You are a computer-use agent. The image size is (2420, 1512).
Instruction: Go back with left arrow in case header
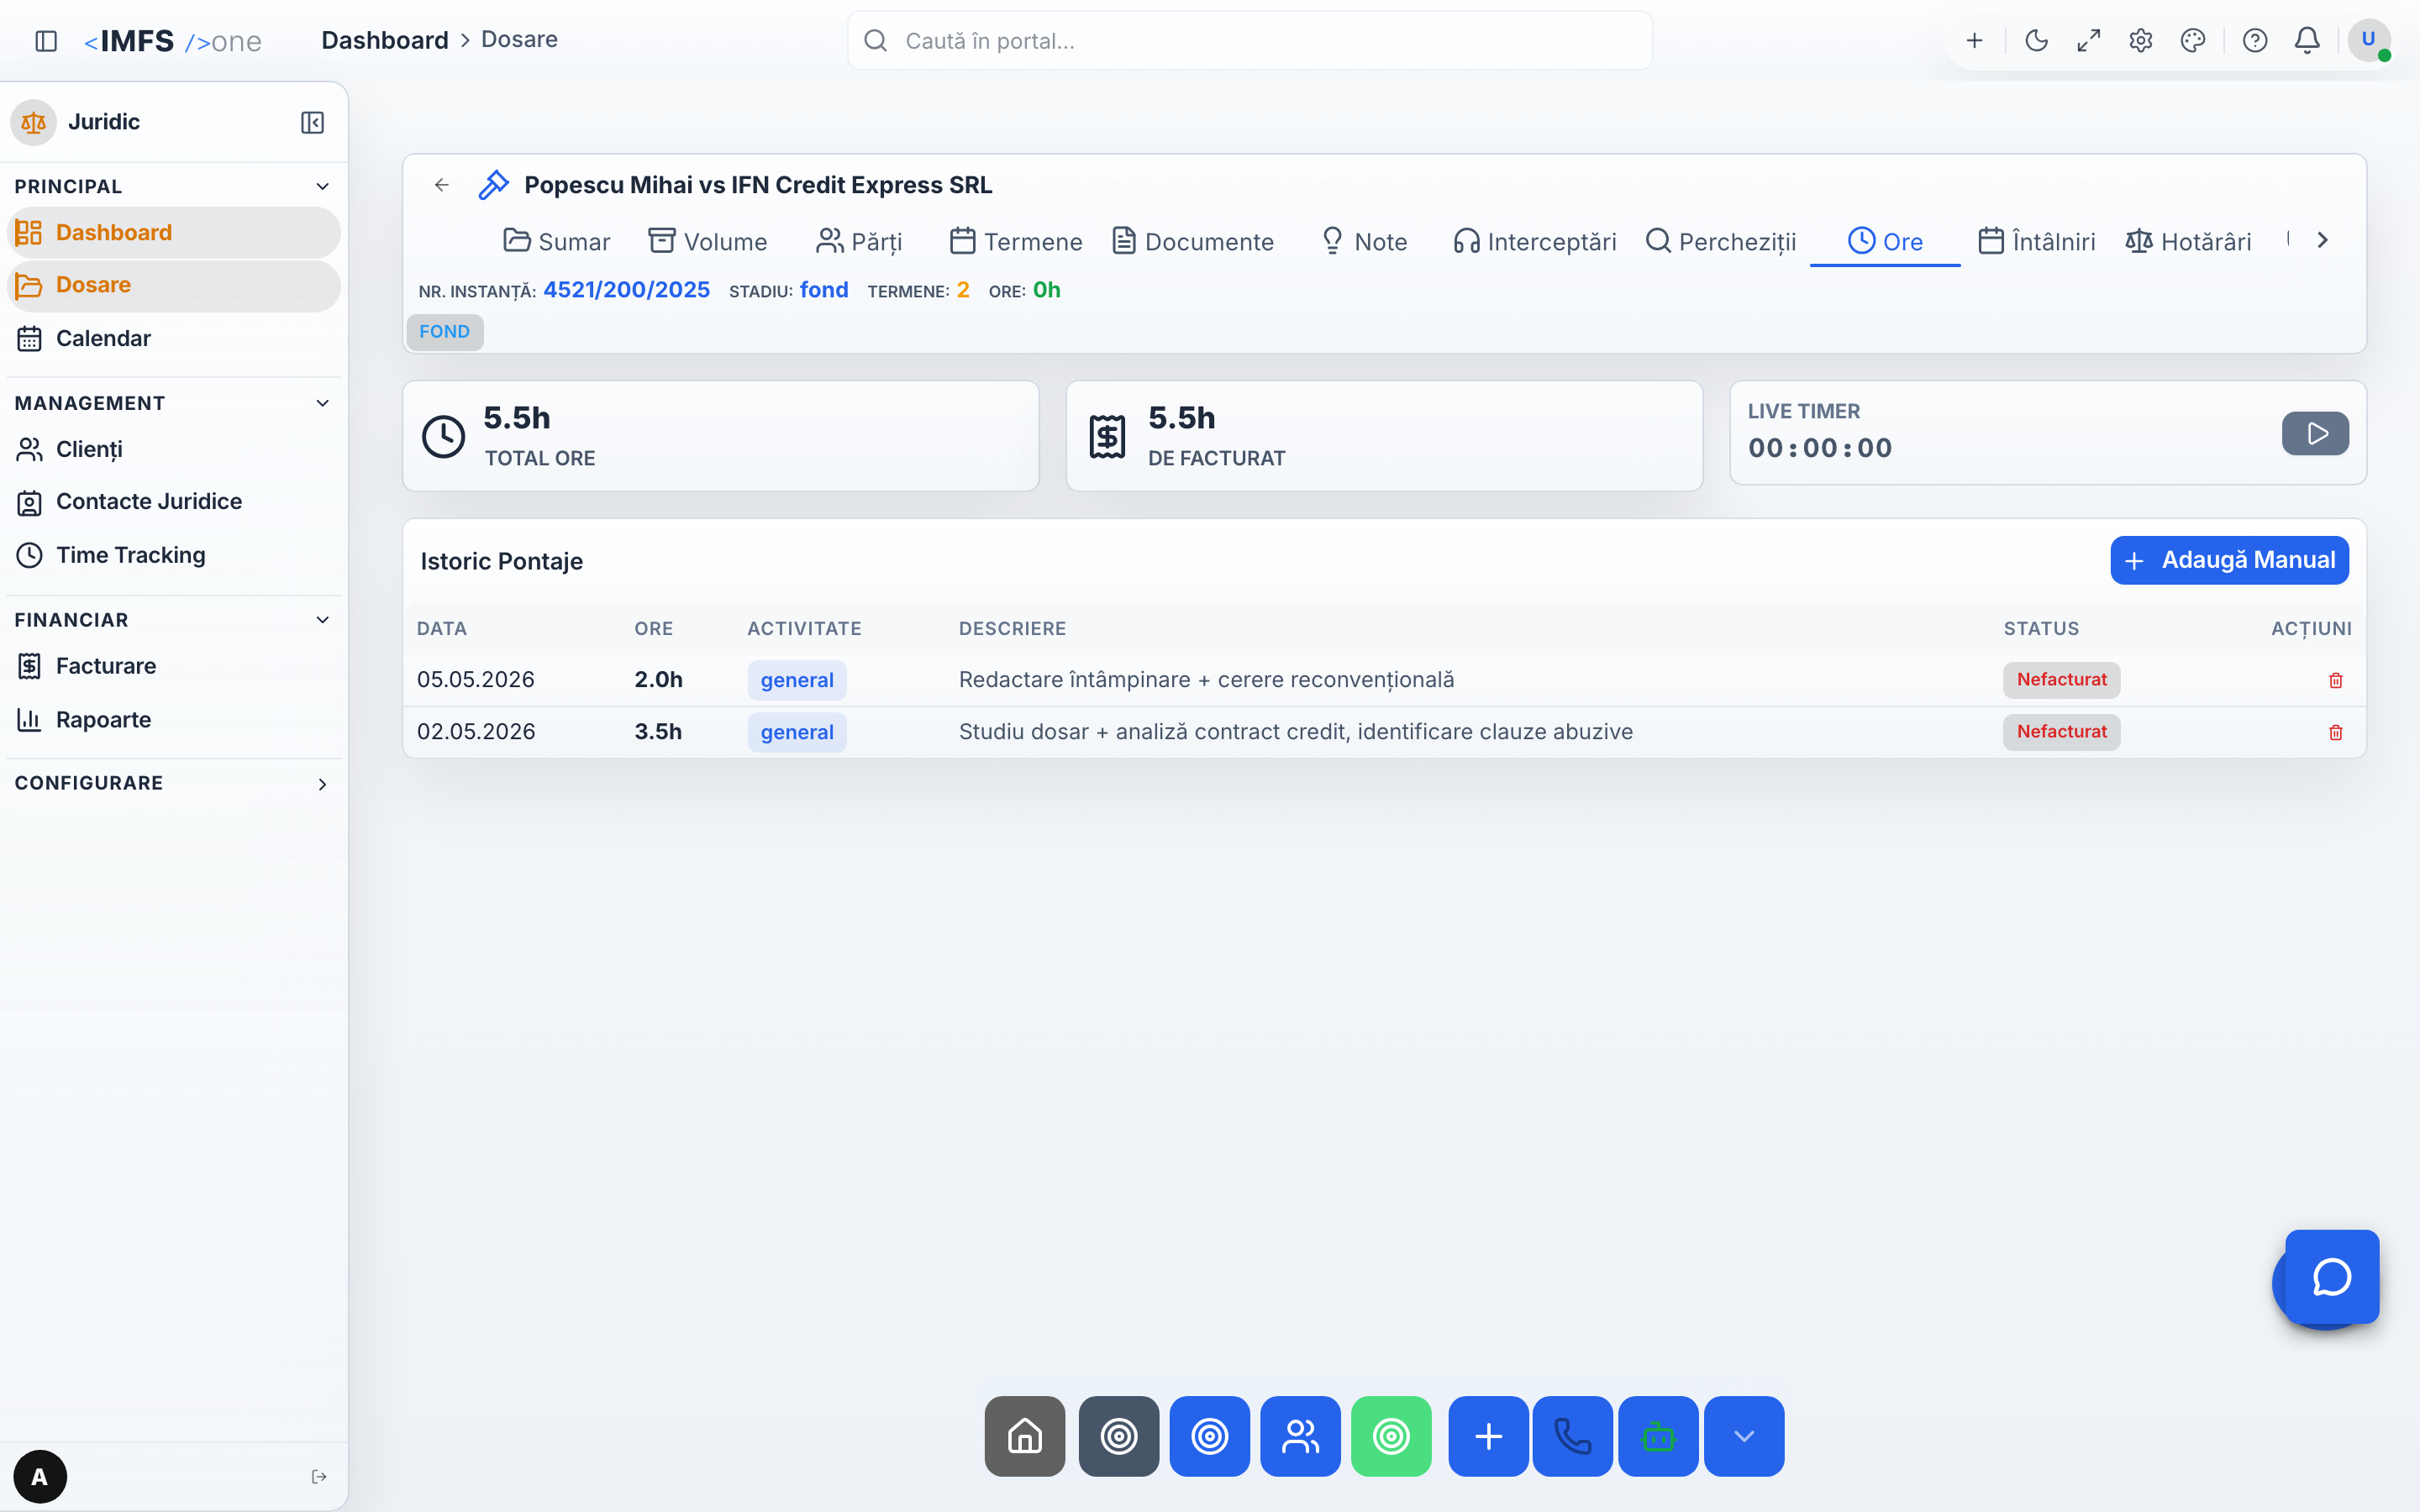pyautogui.click(x=441, y=185)
